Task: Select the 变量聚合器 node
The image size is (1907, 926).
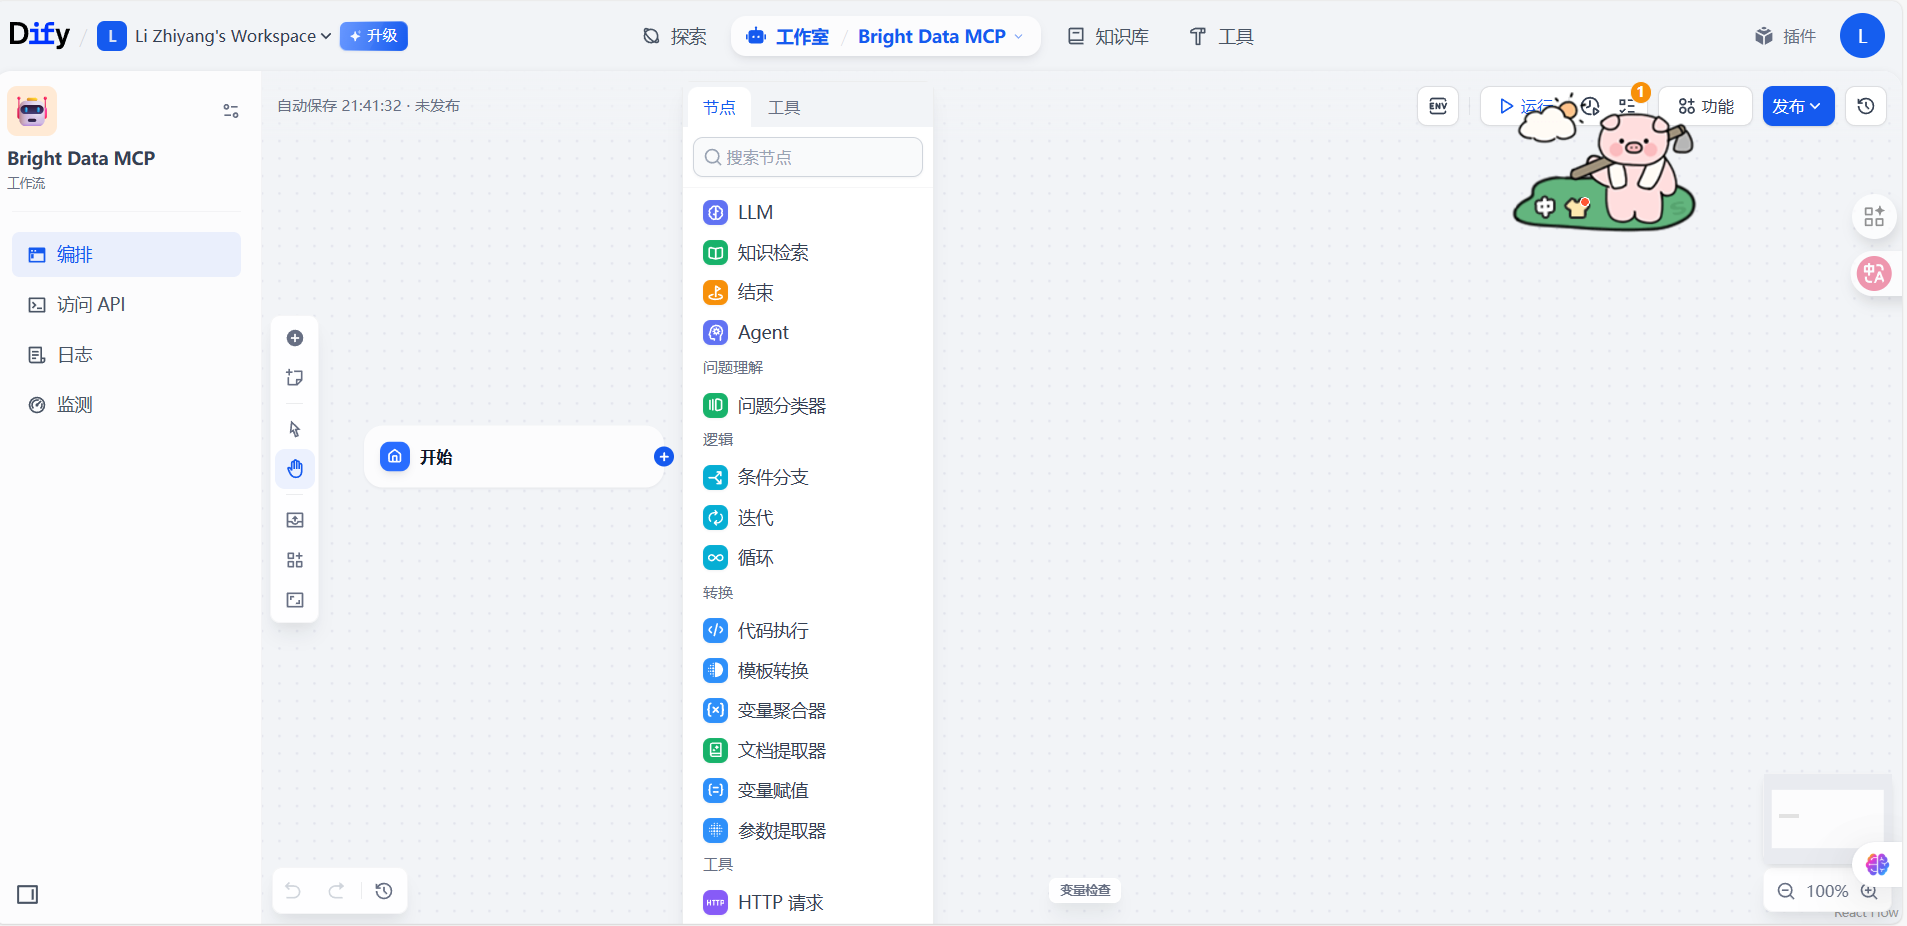Action: click(808, 711)
